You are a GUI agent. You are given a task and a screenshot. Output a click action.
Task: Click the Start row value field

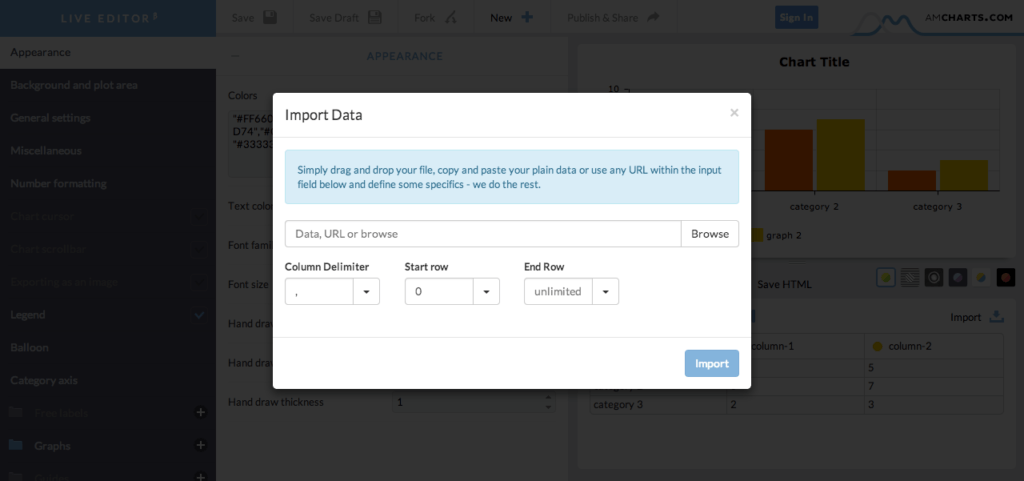[439, 292]
